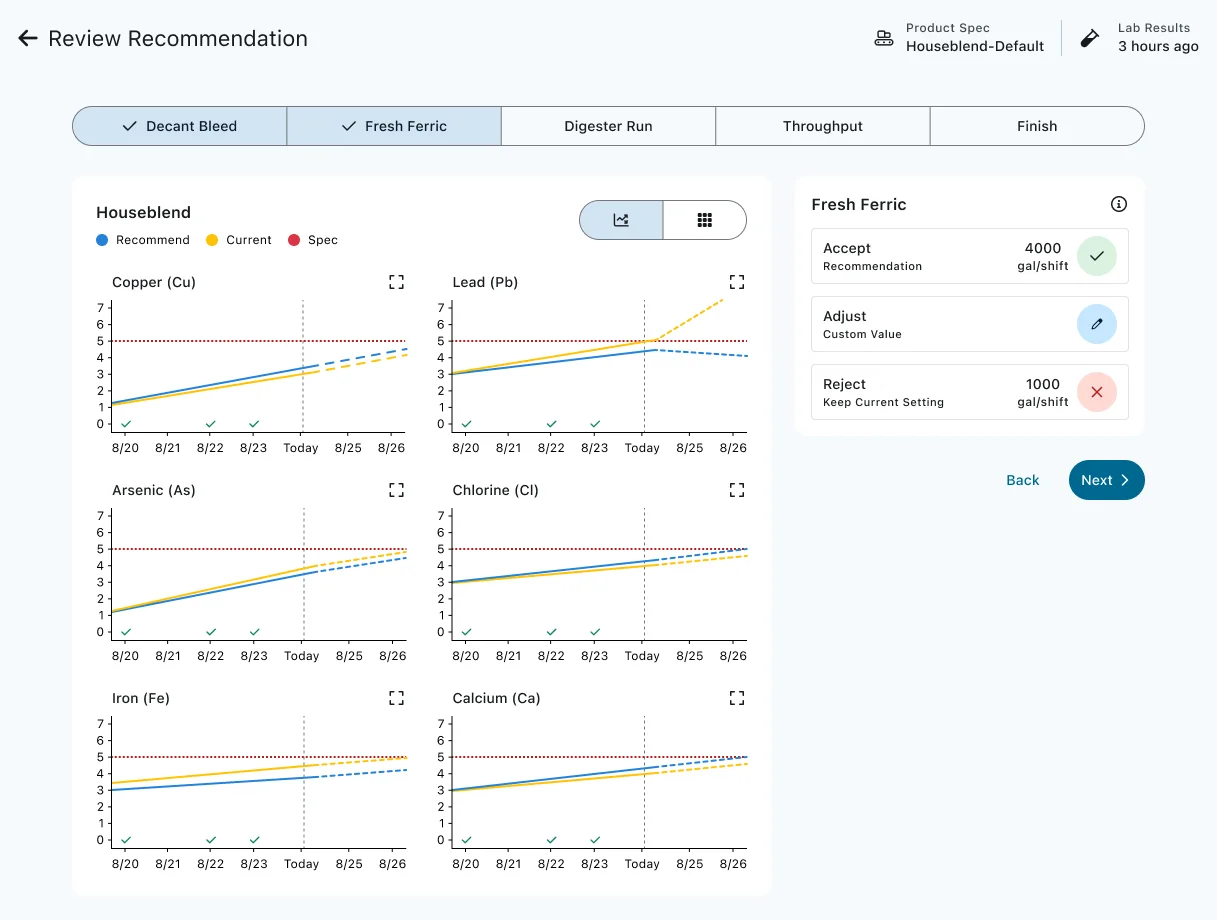Click the 1000 gal/shift value
The image size is (1217, 920).
point(1043,392)
